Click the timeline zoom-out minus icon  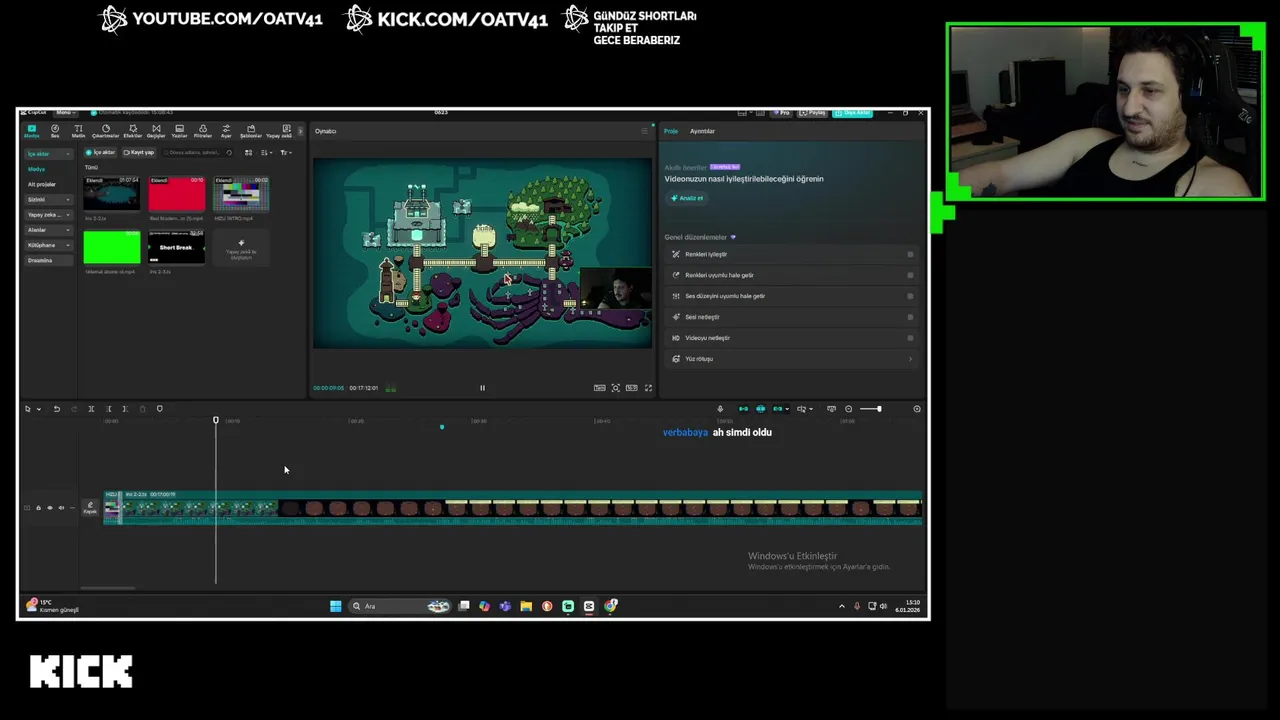click(848, 409)
